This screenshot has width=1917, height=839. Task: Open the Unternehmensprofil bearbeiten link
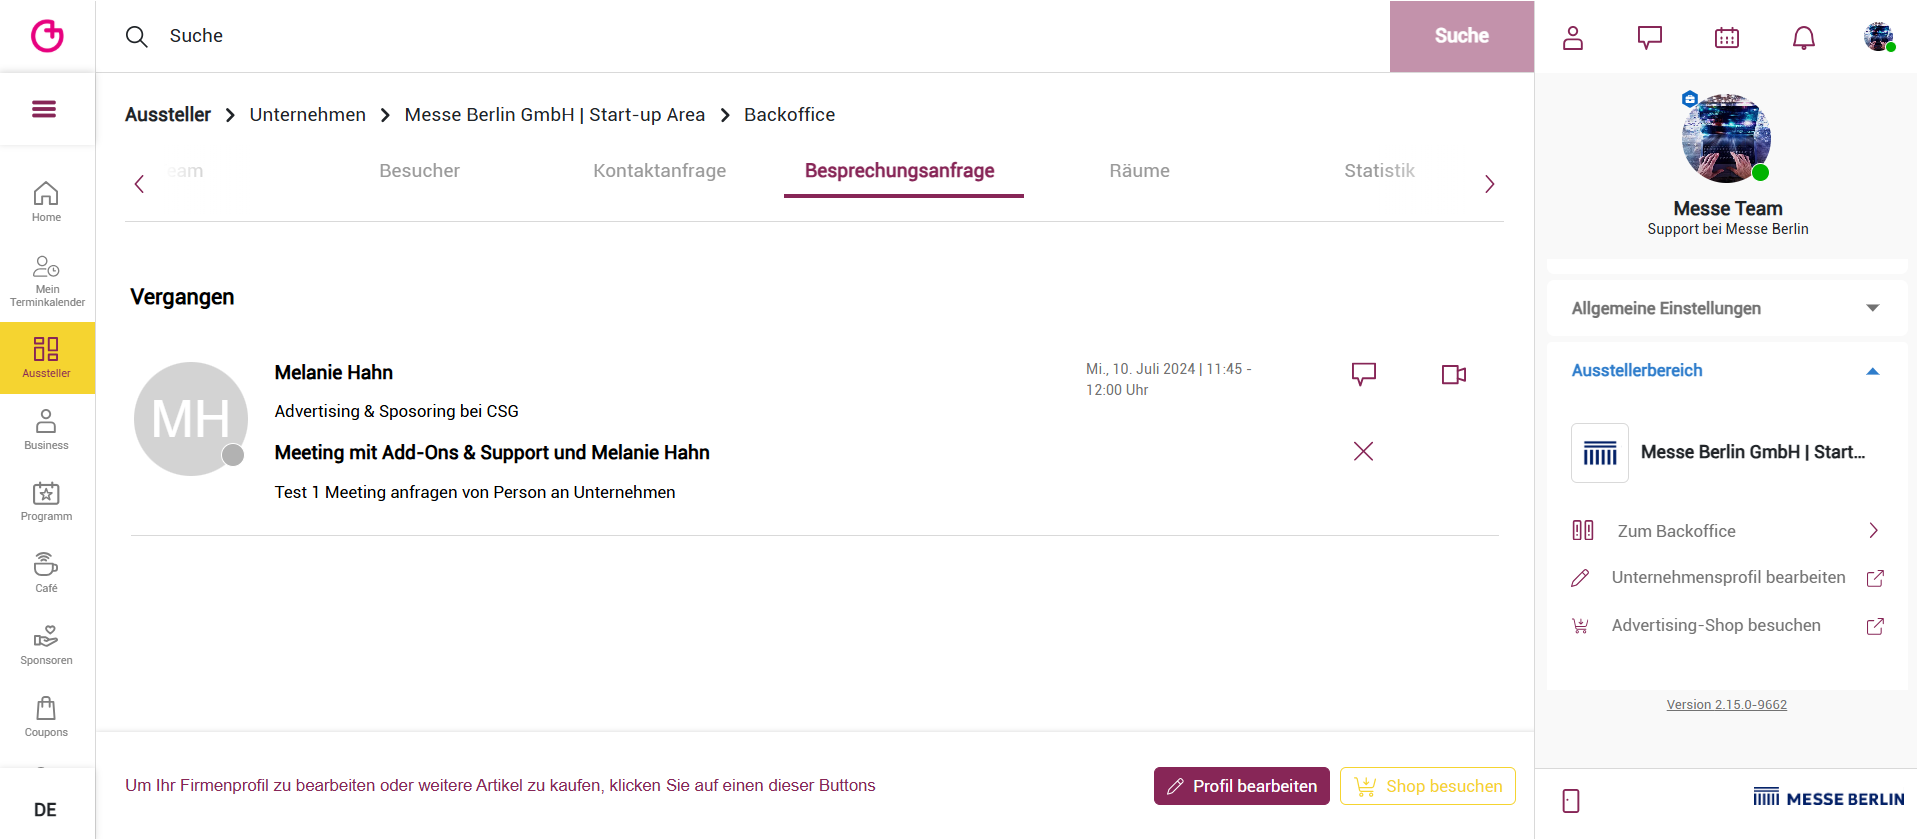(1727, 578)
